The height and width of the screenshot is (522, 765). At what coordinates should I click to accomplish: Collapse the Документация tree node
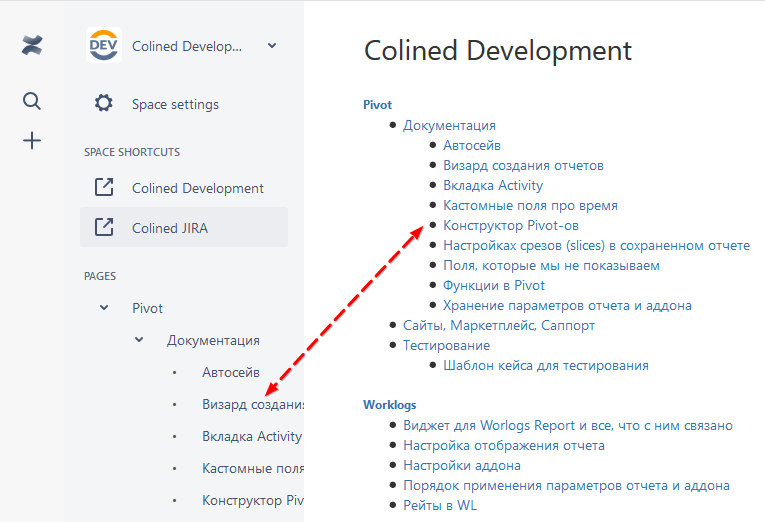[x=139, y=340]
